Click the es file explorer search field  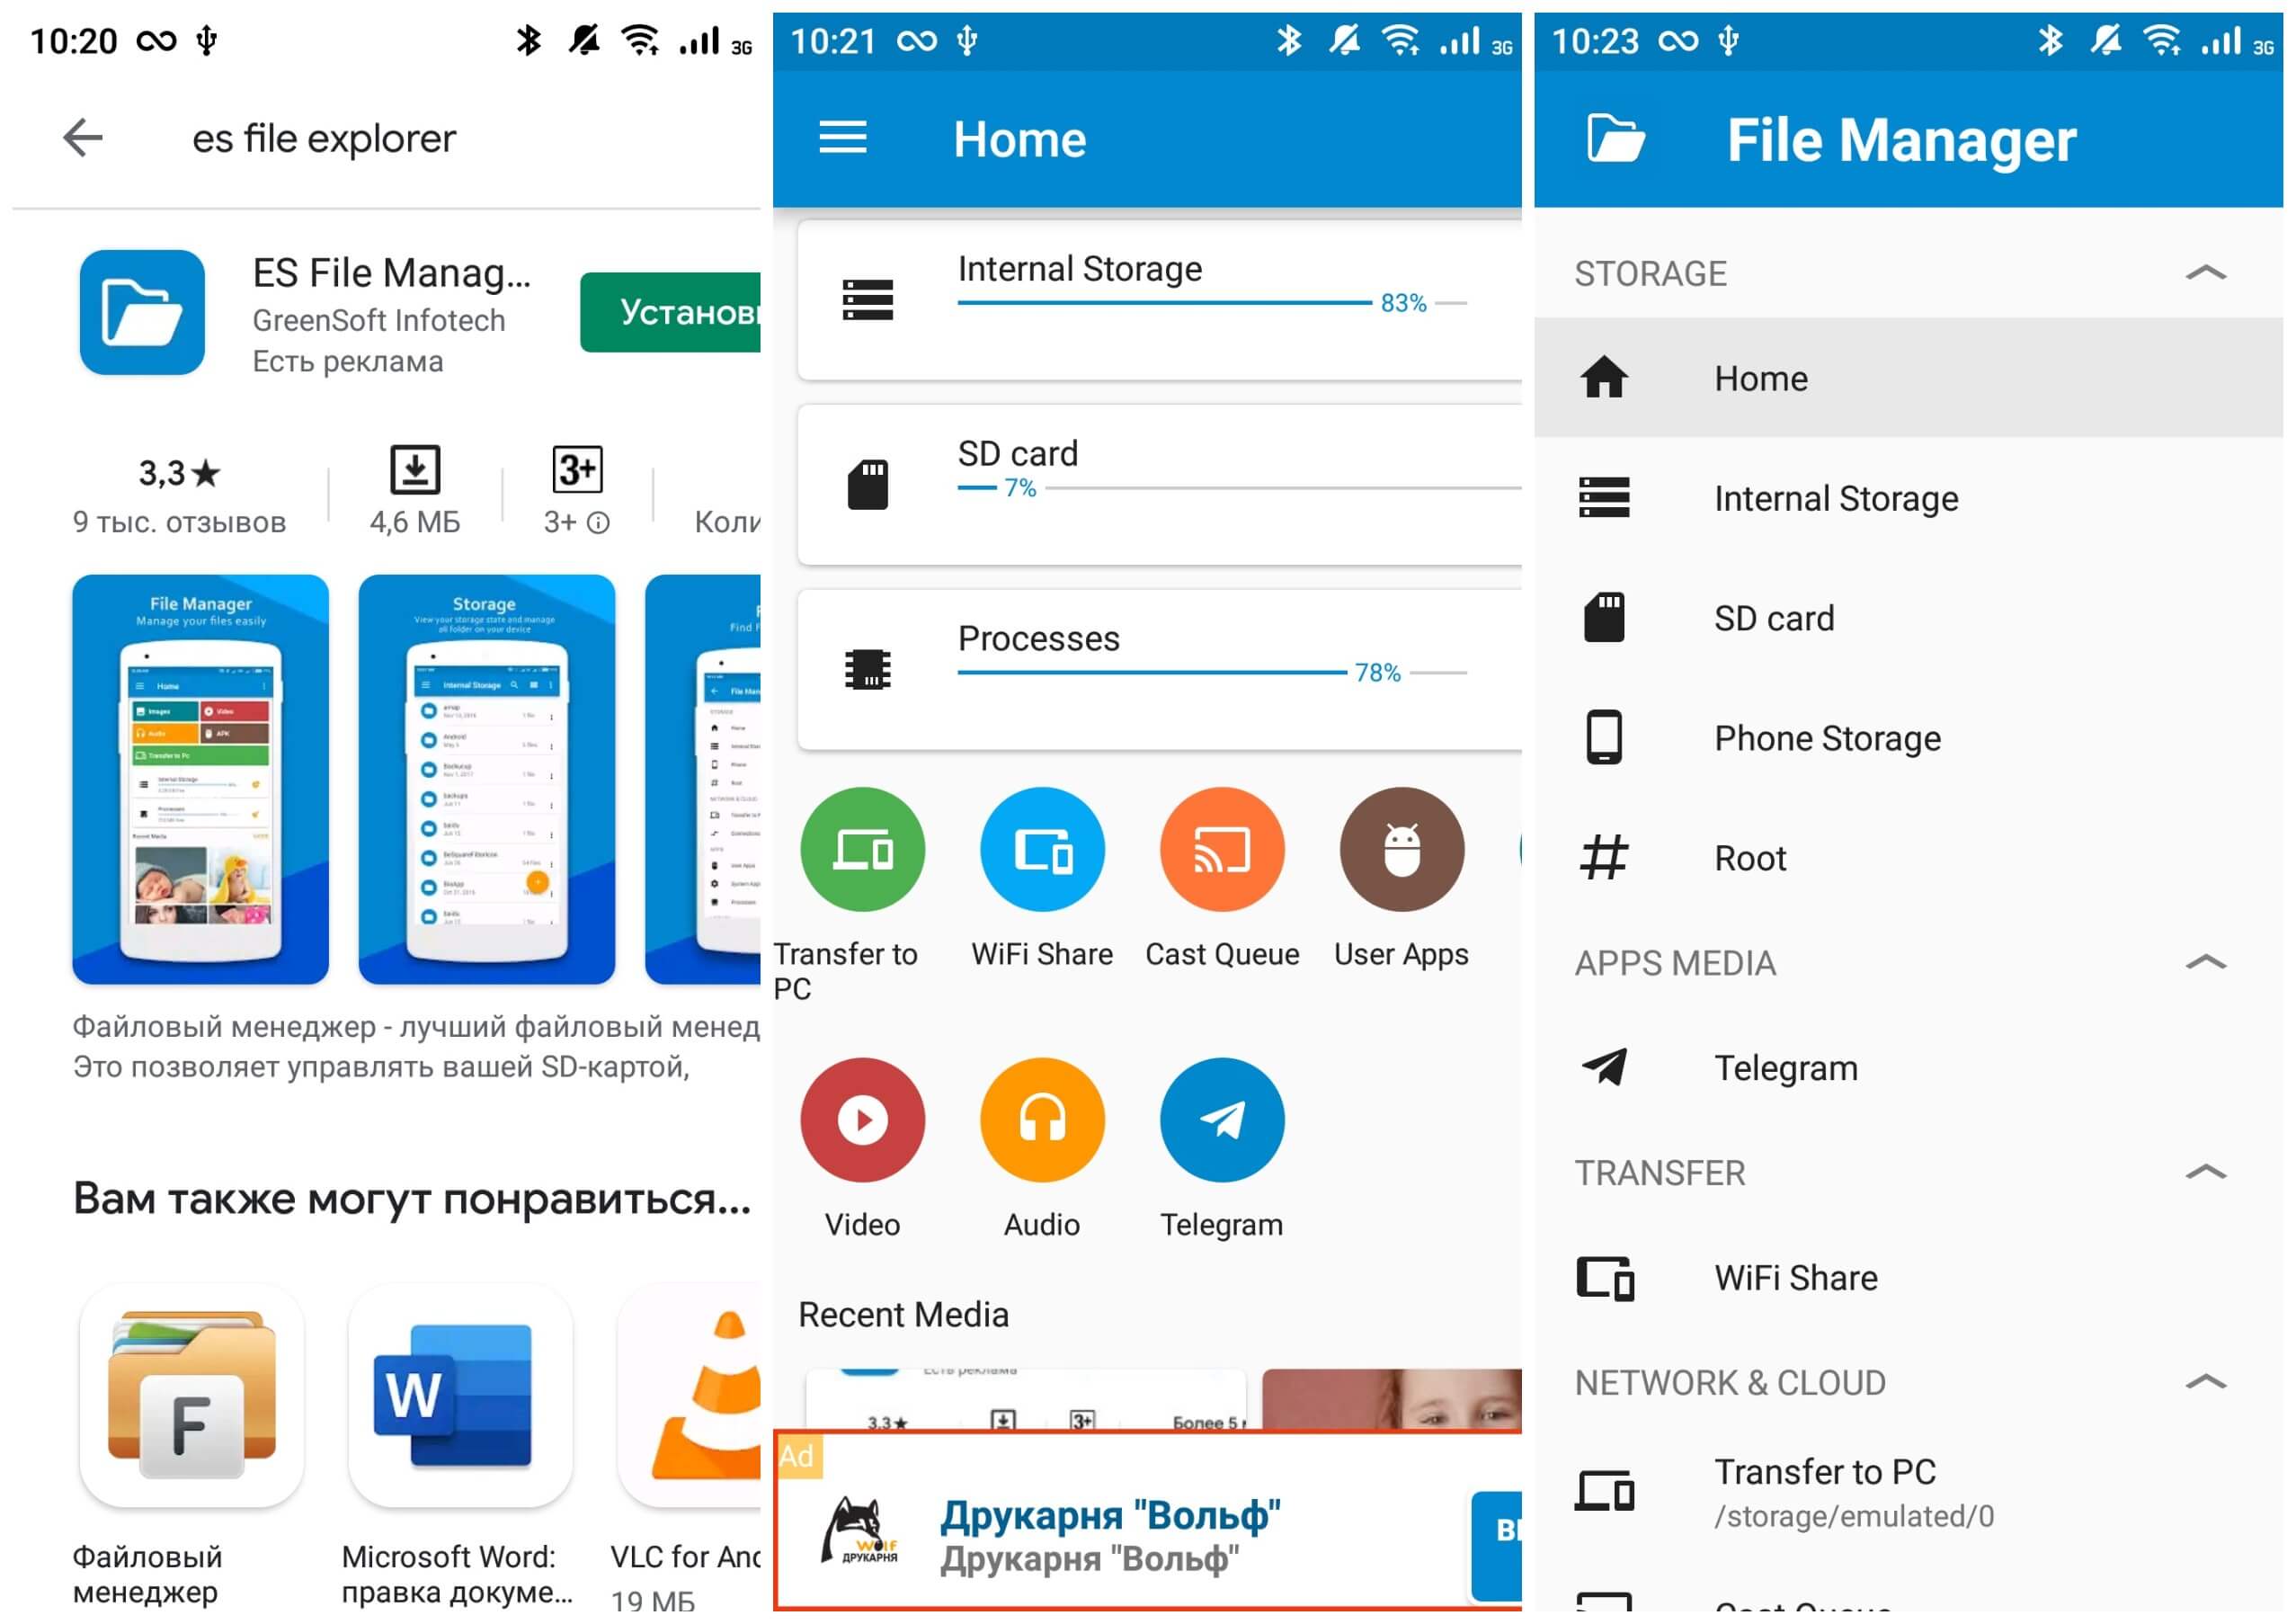pyautogui.click(x=324, y=138)
